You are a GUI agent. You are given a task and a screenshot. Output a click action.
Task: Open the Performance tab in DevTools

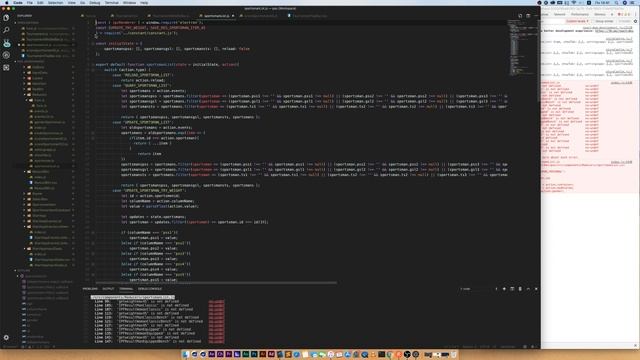(580, 14)
